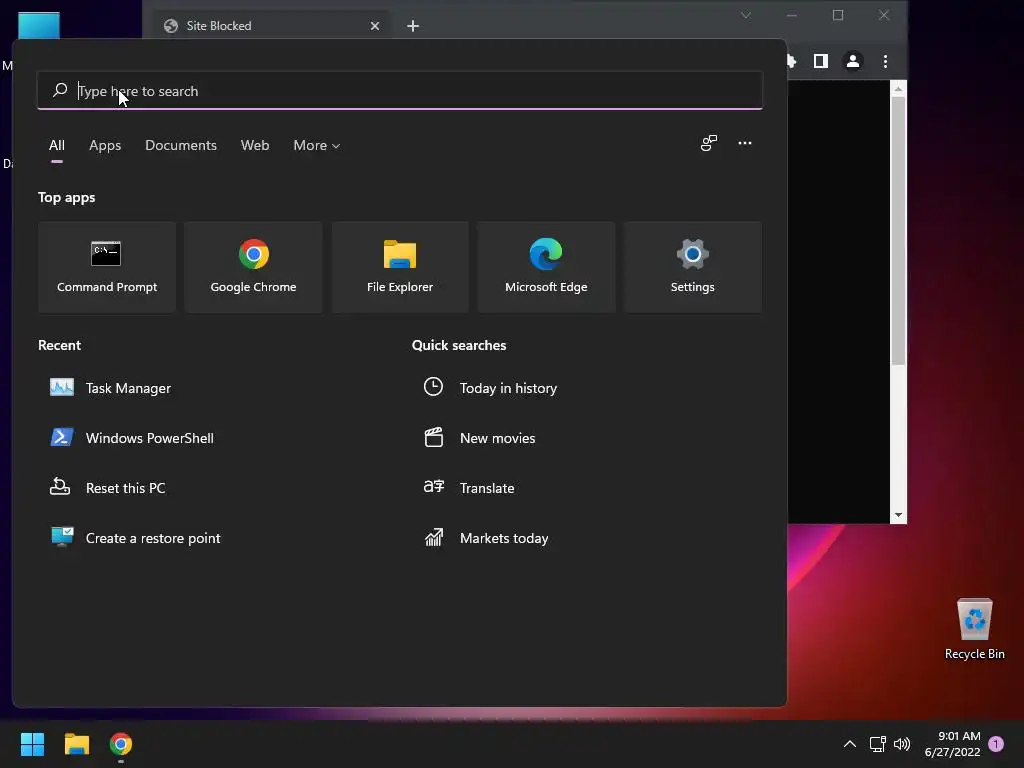Open volume control in system tray
The height and width of the screenshot is (768, 1024).
[x=902, y=744]
